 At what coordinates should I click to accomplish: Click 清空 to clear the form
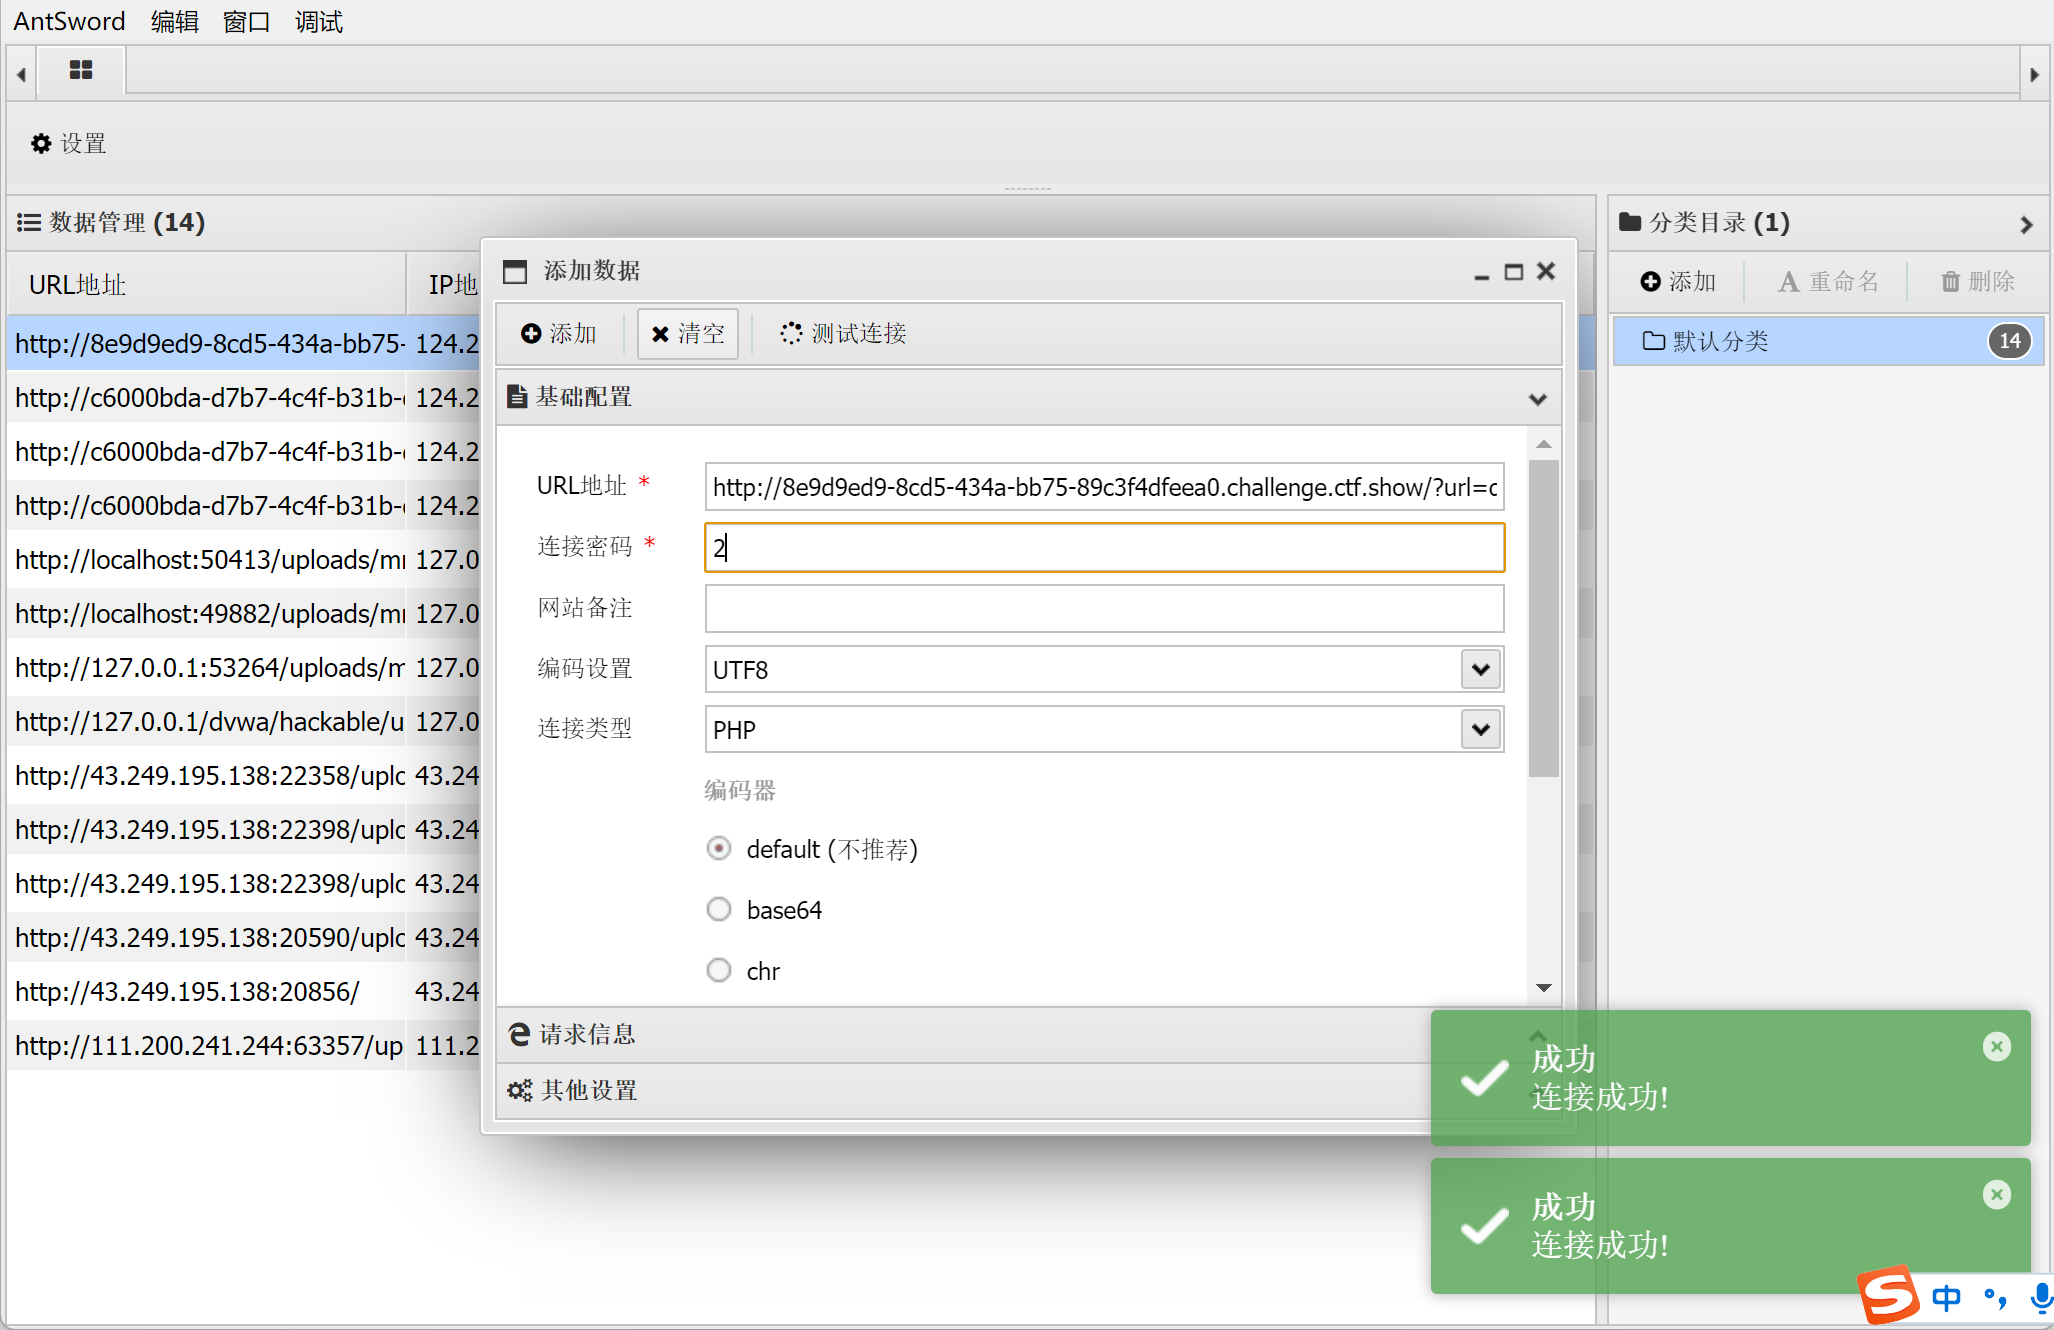[687, 334]
